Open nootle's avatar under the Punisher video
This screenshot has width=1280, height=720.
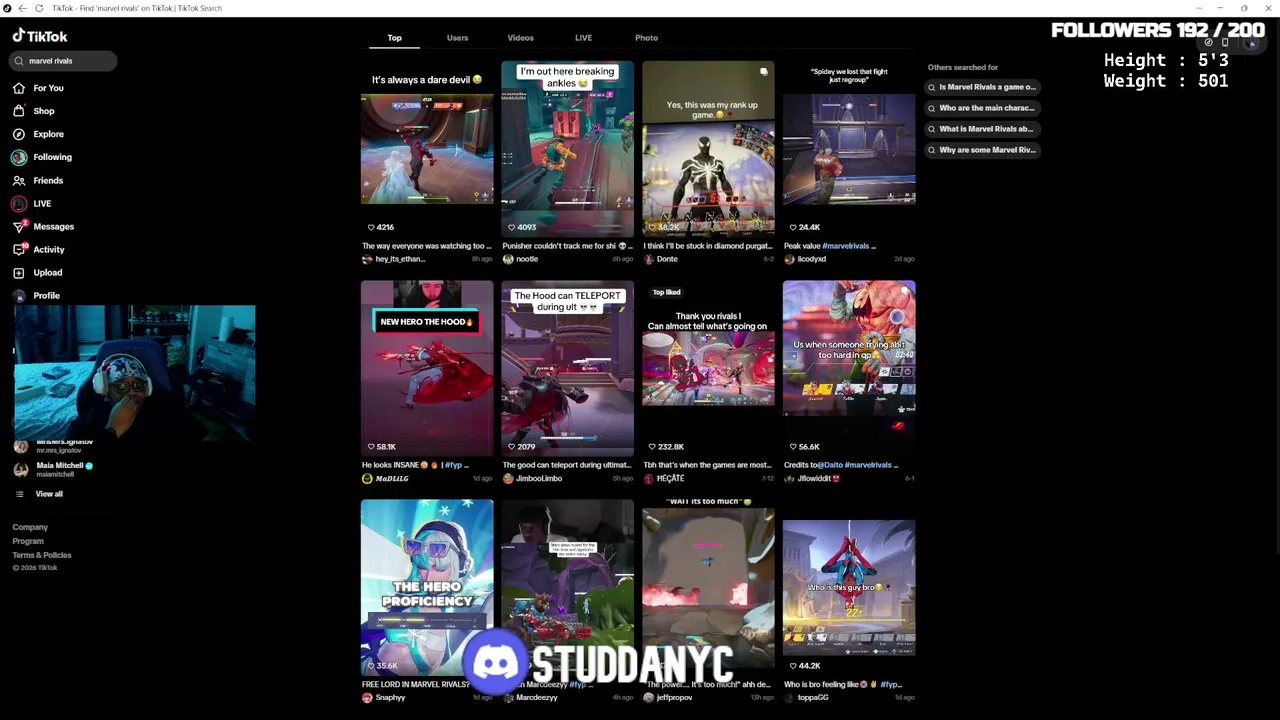(x=508, y=259)
